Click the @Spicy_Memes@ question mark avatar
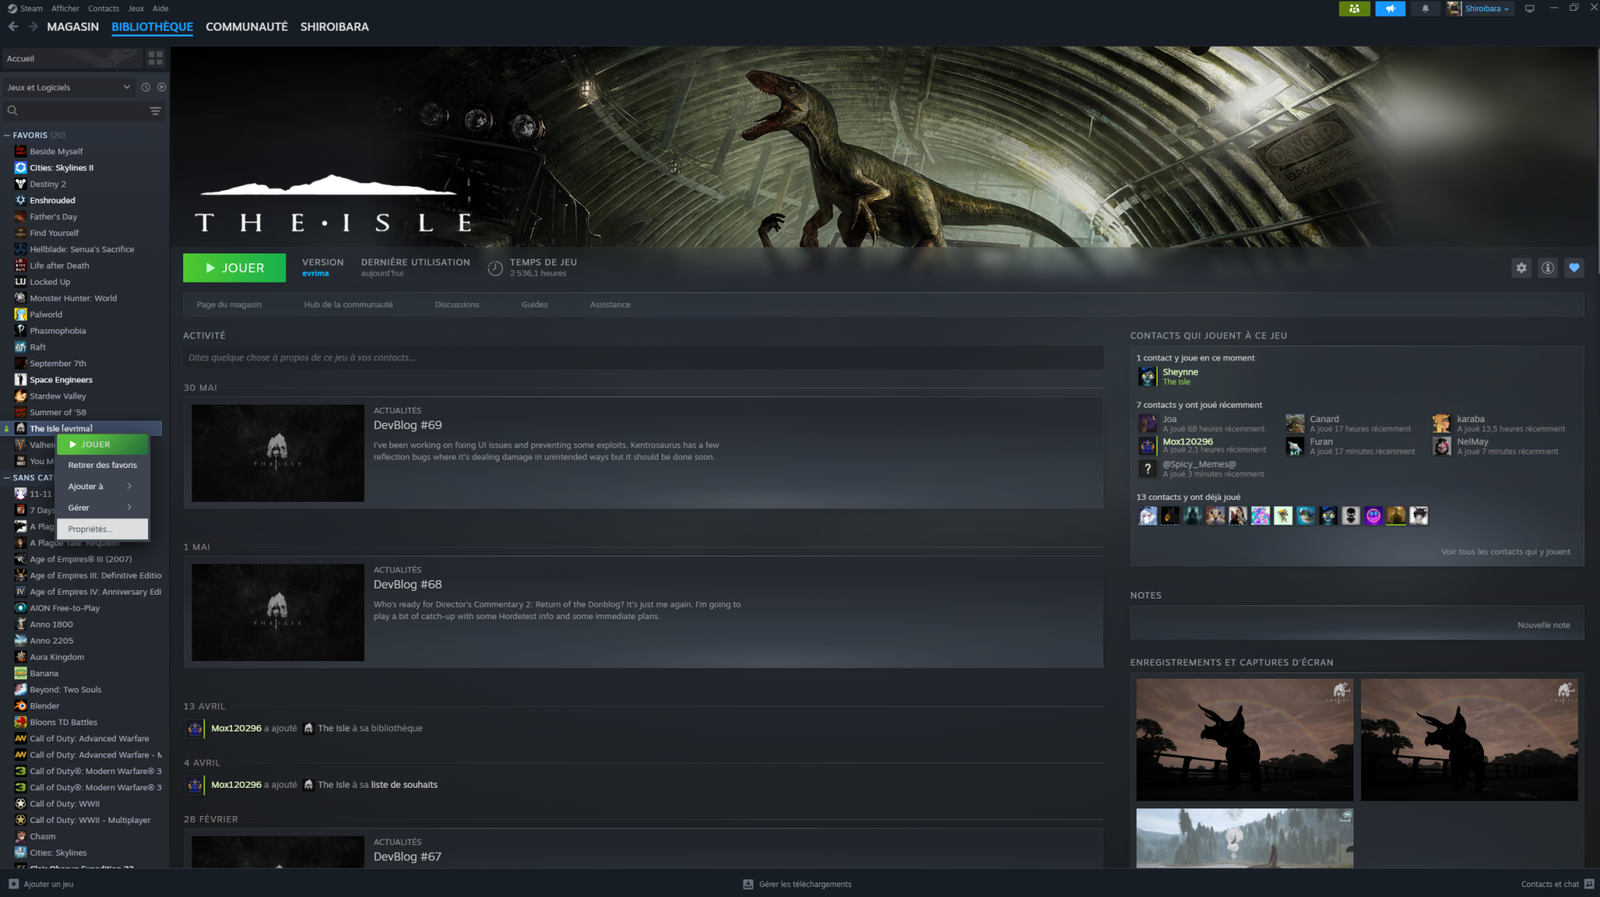 (1147, 468)
